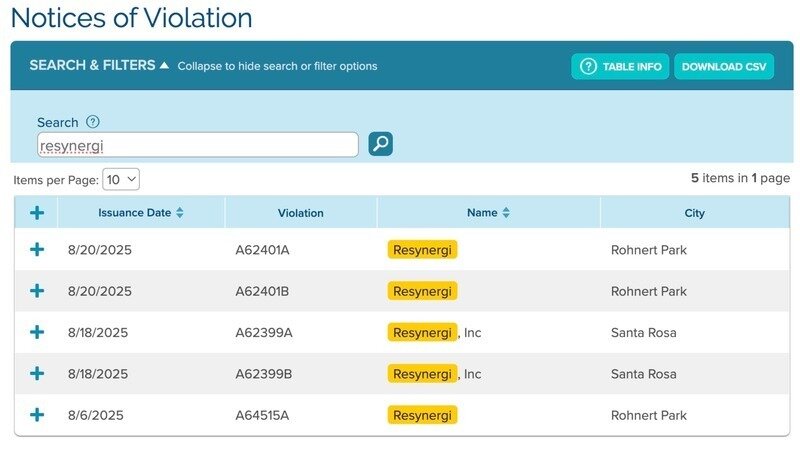The width and height of the screenshot is (800, 450).
Task: Click the magnifying glass search button
Action: coord(380,144)
